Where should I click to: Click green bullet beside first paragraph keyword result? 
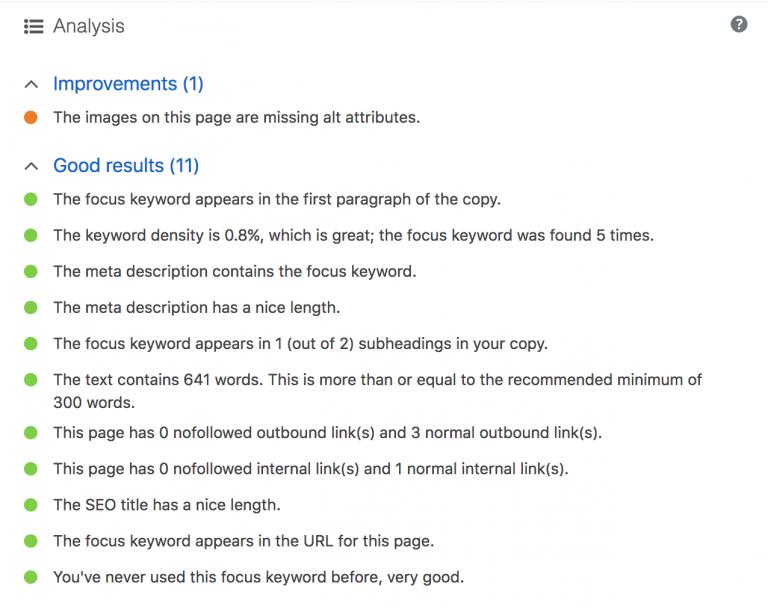(x=31, y=199)
